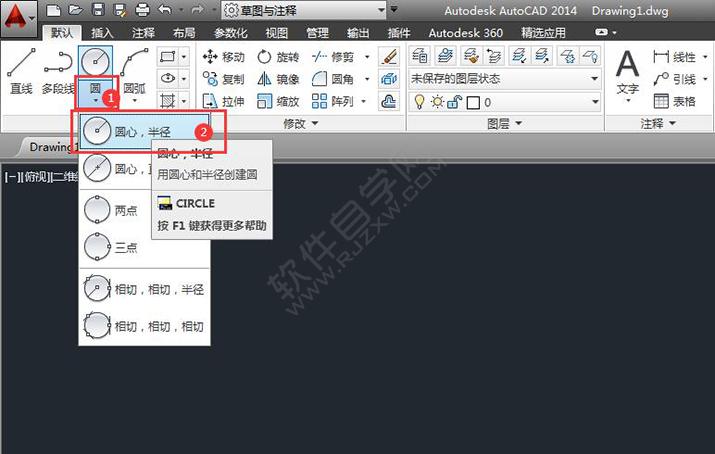Create a new drawing from quick access toolbar
715x454 pixels.
(x=53, y=10)
